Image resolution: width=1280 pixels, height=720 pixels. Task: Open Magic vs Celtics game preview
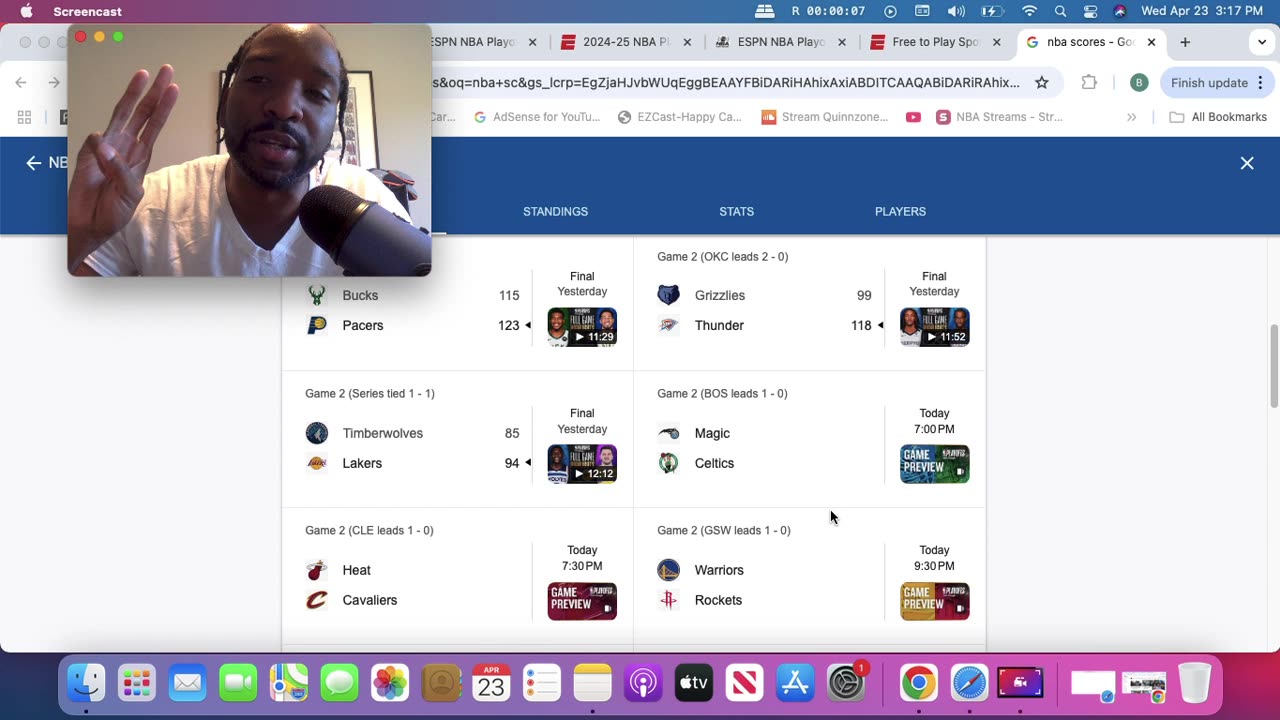[935, 464]
